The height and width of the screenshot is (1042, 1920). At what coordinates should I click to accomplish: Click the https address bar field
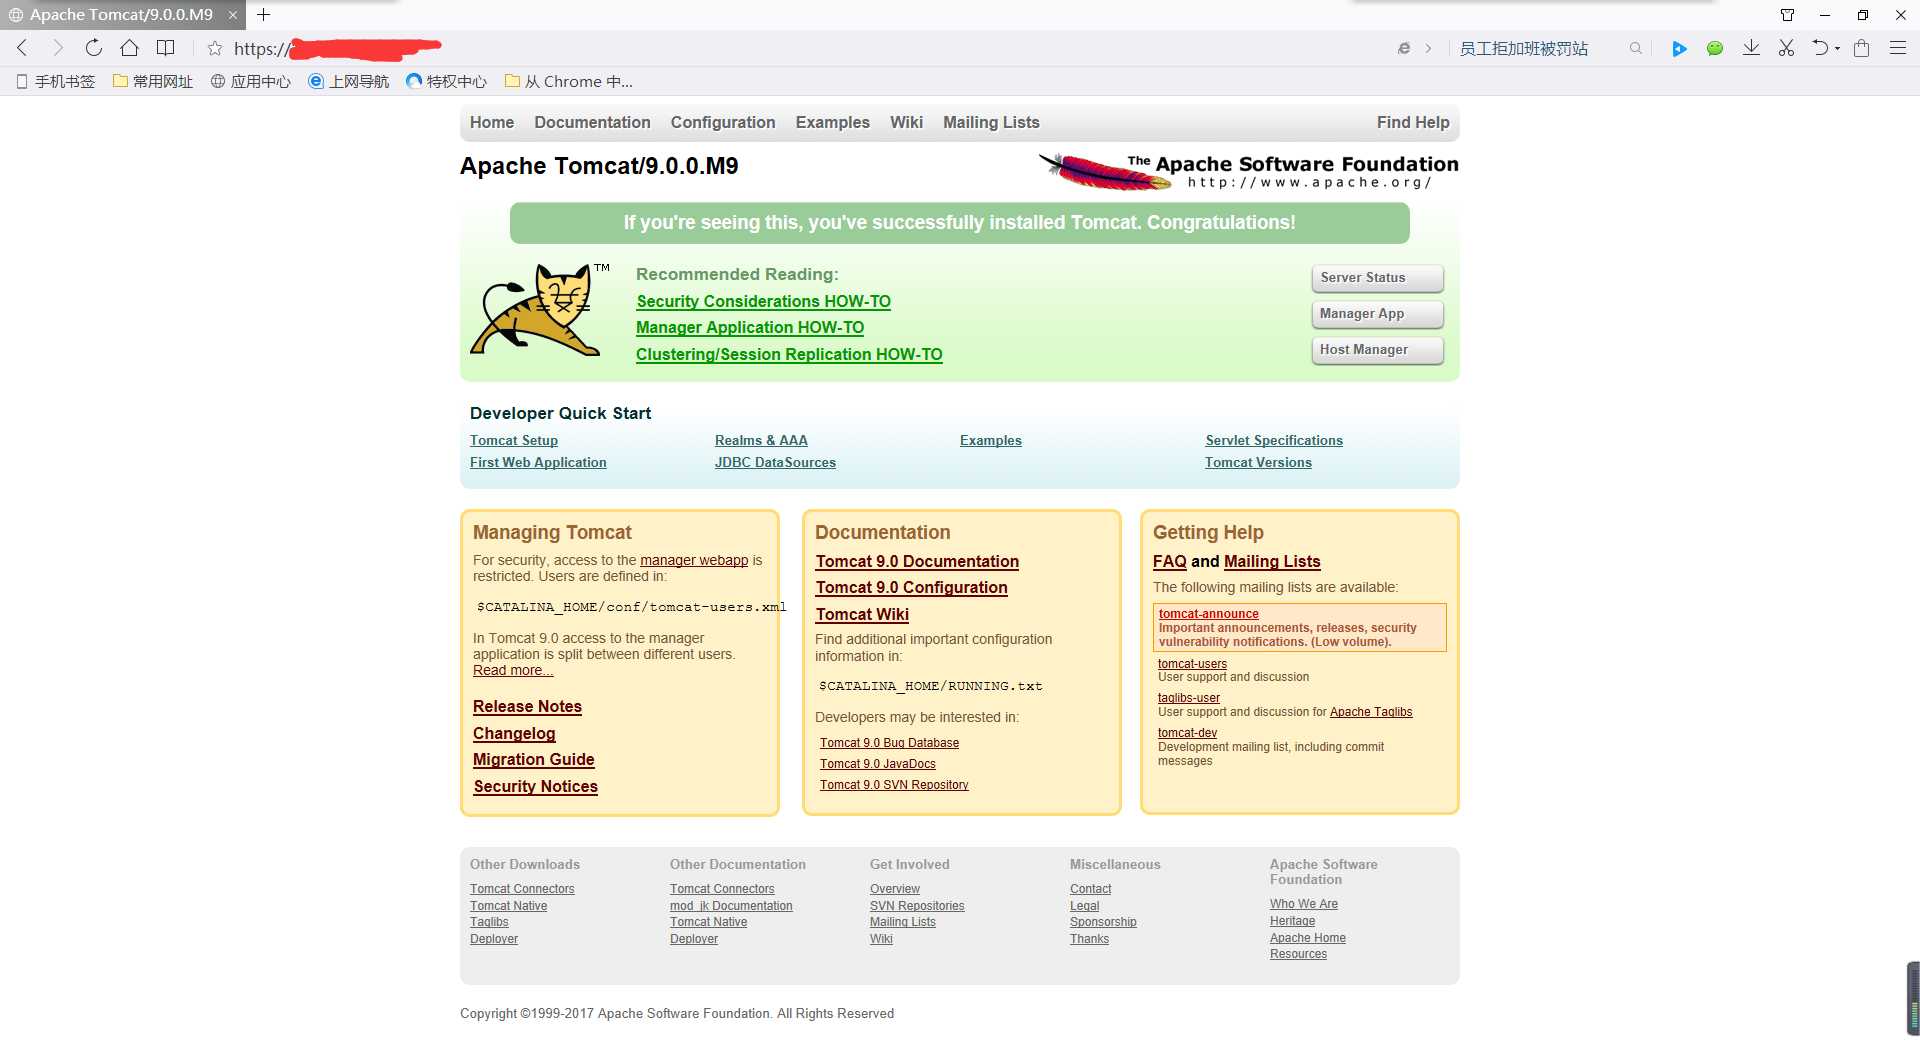pyautogui.click(x=800, y=48)
